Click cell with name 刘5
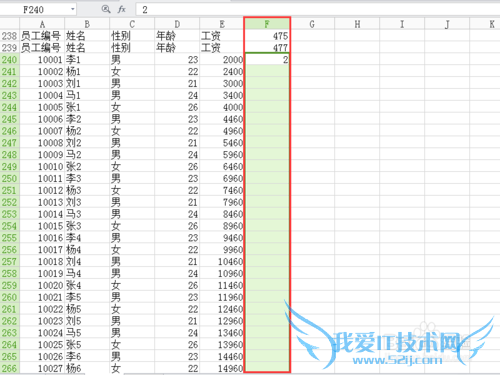Viewport: 500px width, 375px height. (87, 321)
